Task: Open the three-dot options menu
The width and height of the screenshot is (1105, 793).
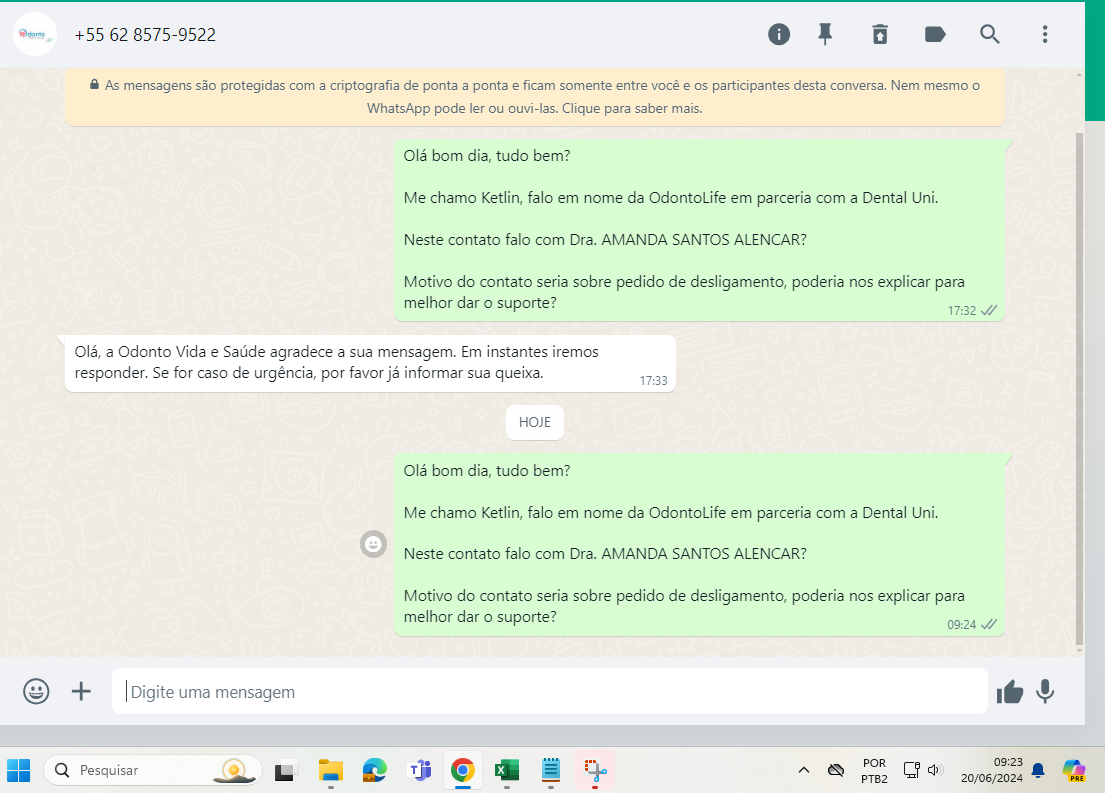Action: (1045, 34)
